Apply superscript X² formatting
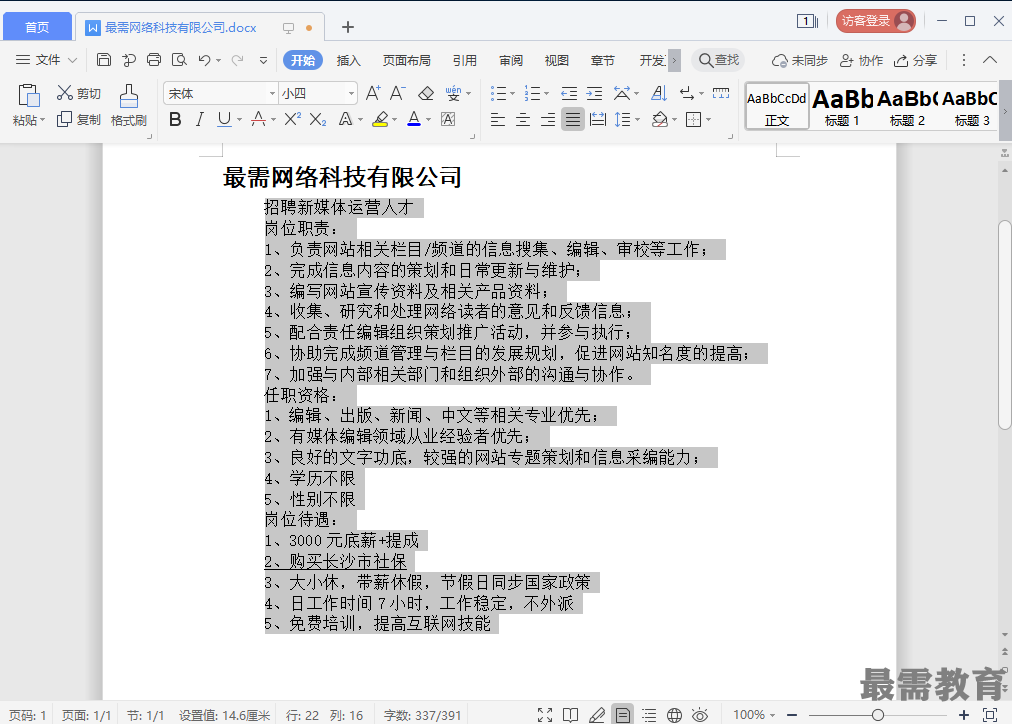This screenshot has width=1012, height=724. click(292, 119)
